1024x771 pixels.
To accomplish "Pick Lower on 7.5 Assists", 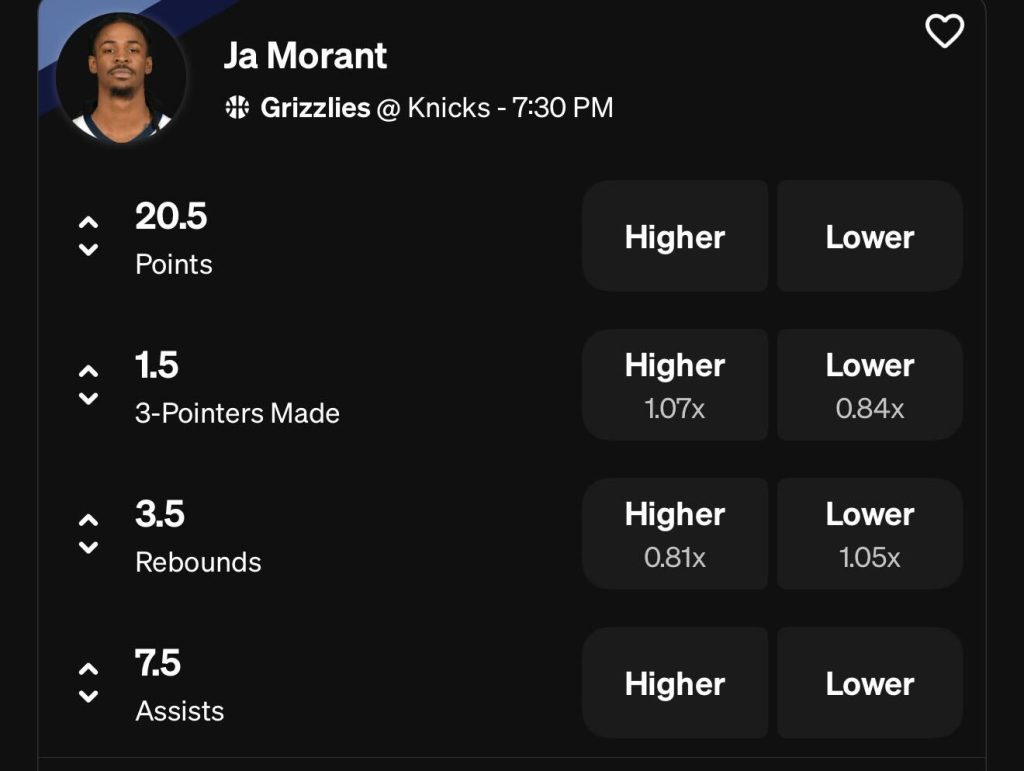I will pyautogui.click(x=868, y=682).
